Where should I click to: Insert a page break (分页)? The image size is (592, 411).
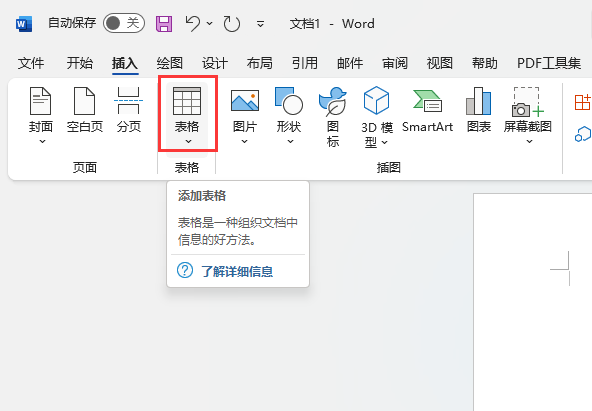click(128, 110)
